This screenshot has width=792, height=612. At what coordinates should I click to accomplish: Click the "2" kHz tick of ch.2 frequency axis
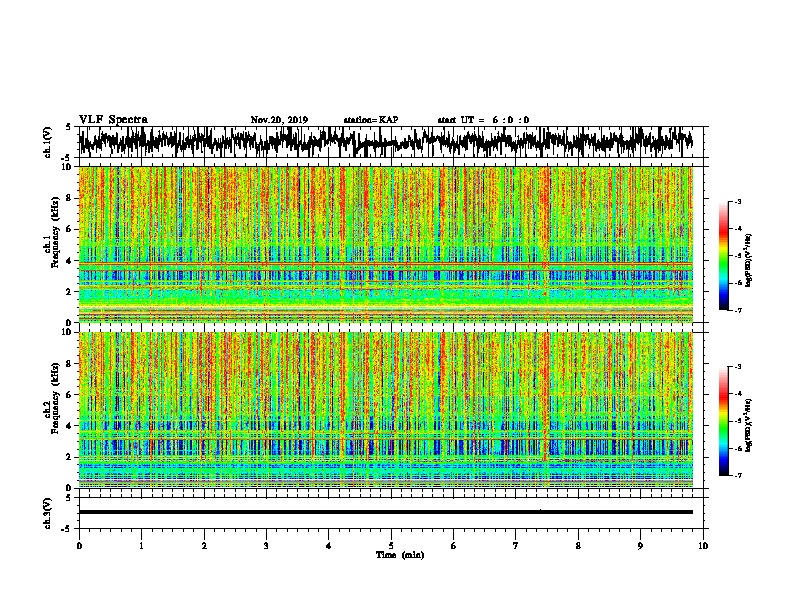69,457
